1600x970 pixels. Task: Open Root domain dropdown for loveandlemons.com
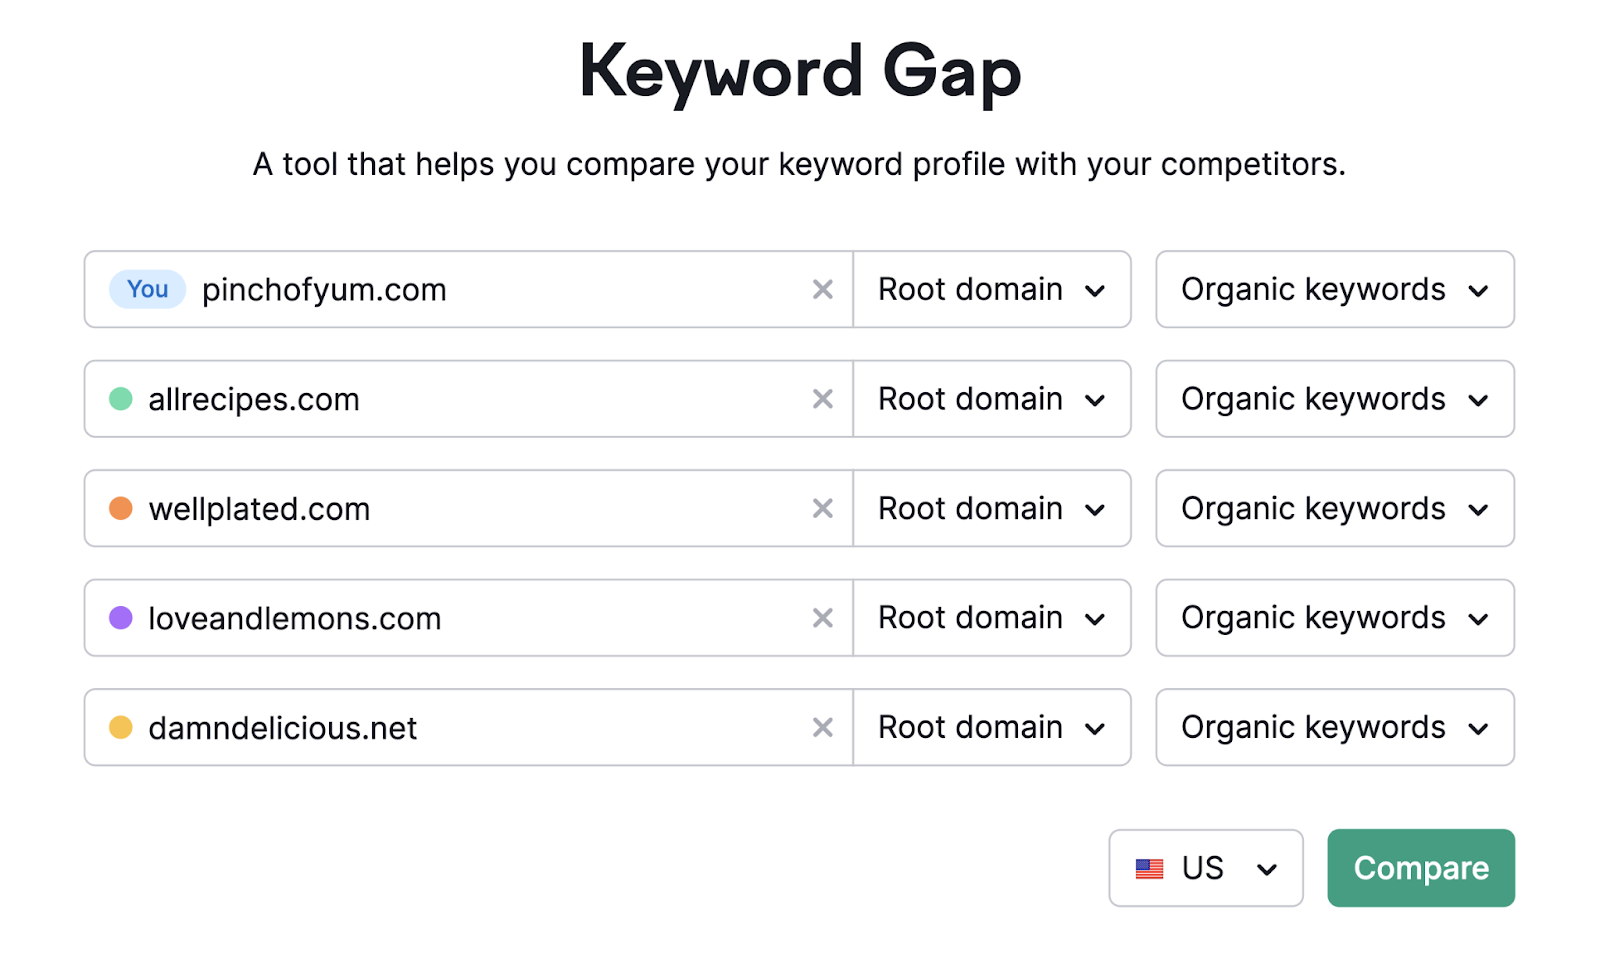click(991, 618)
